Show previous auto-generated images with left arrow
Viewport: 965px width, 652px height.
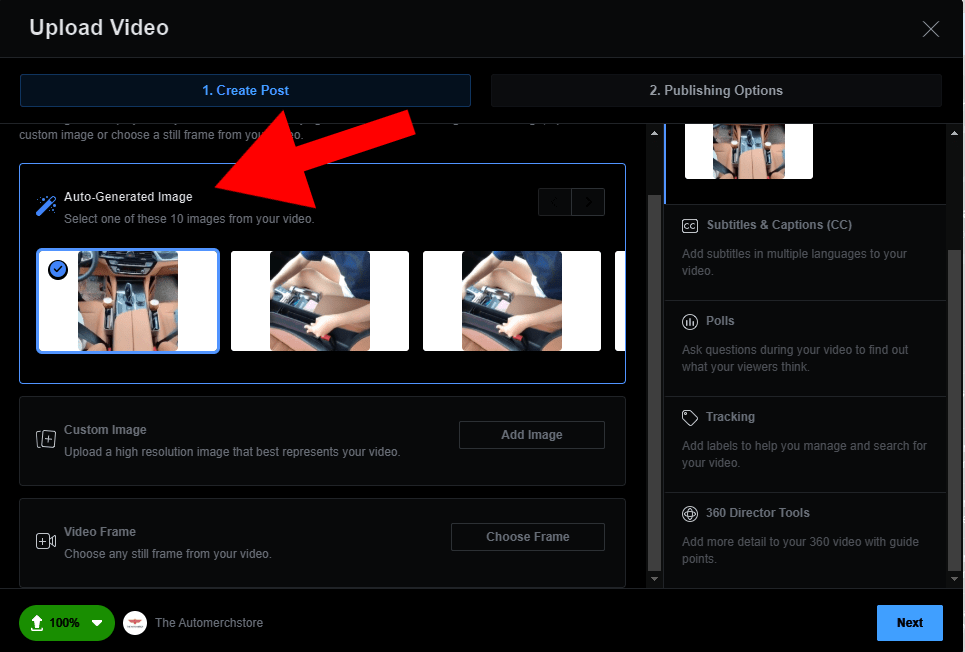[x=555, y=202]
